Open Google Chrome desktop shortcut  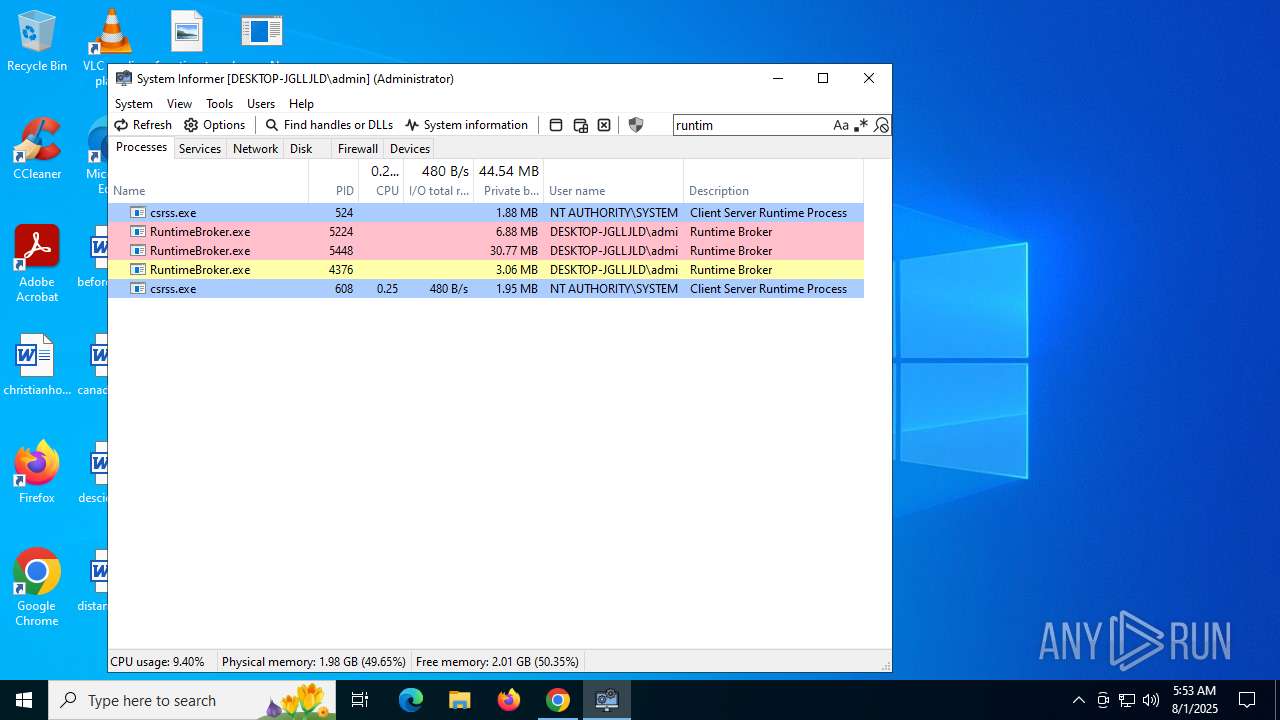click(37, 588)
